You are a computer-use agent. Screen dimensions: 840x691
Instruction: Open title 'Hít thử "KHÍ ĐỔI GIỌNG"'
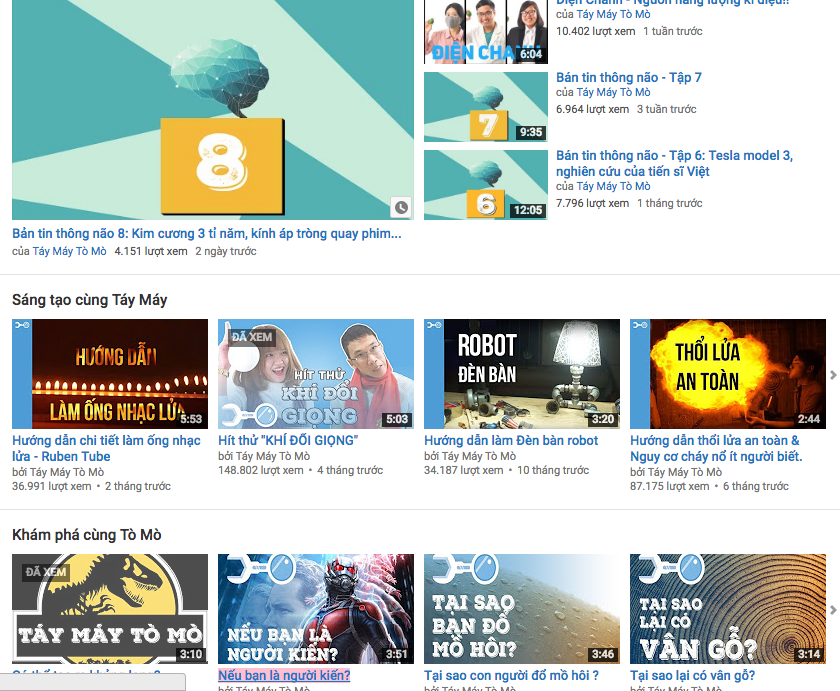click(288, 440)
